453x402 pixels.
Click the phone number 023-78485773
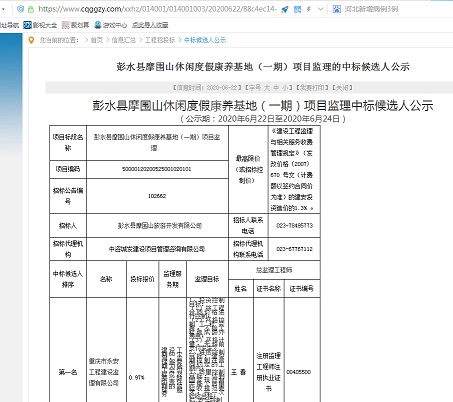coord(294,226)
